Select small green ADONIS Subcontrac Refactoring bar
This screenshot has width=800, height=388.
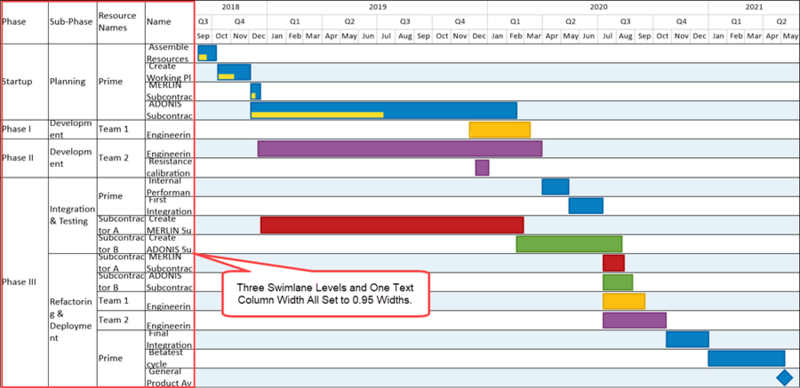618,282
